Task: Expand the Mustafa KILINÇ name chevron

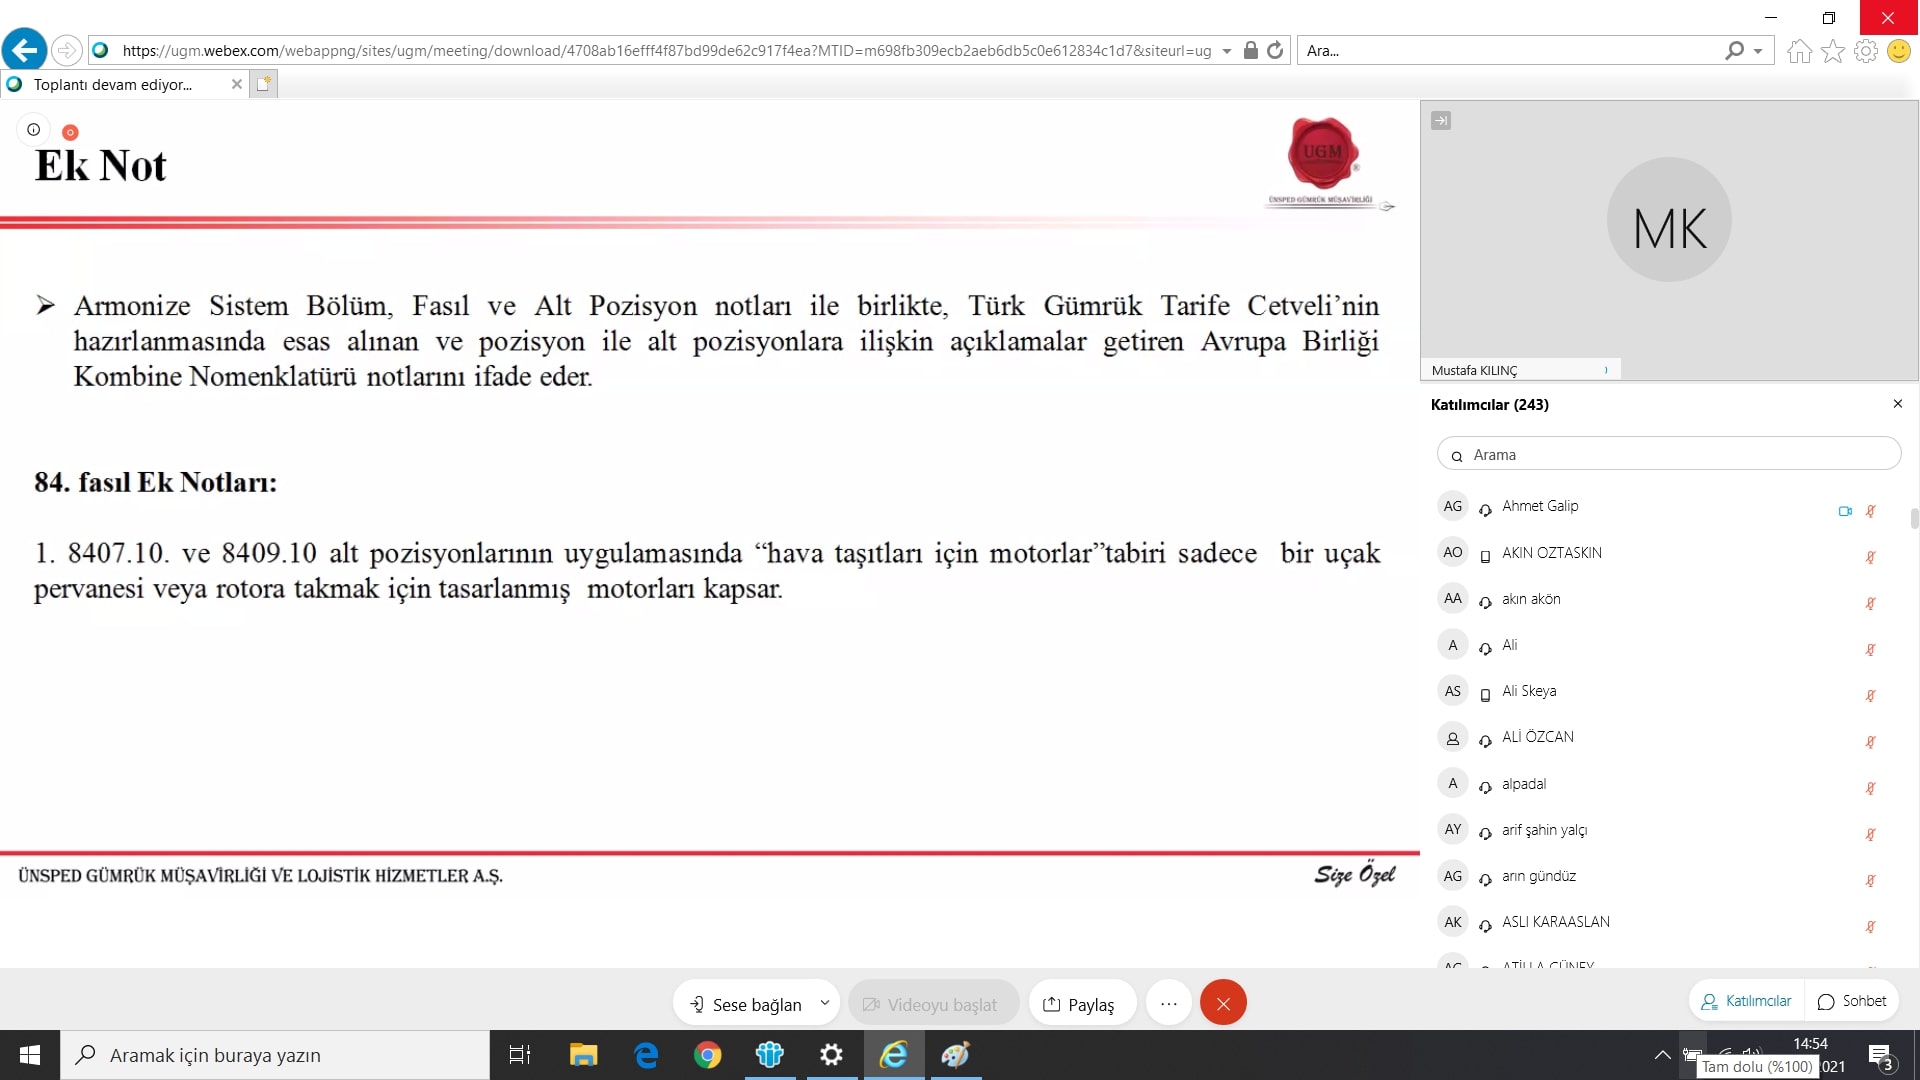Action: pyautogui.click(x=1606, y=370)
